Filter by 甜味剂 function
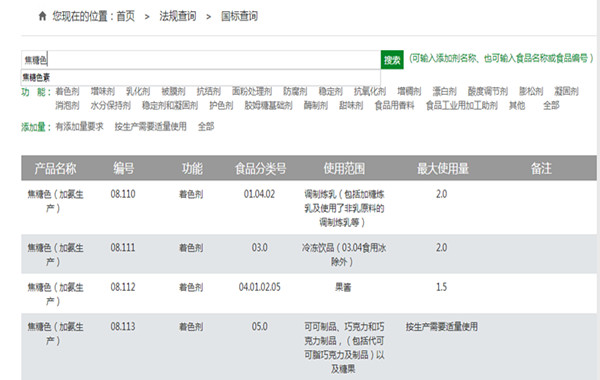The width and height of the screenshot is (600, 380). point(351,105)
